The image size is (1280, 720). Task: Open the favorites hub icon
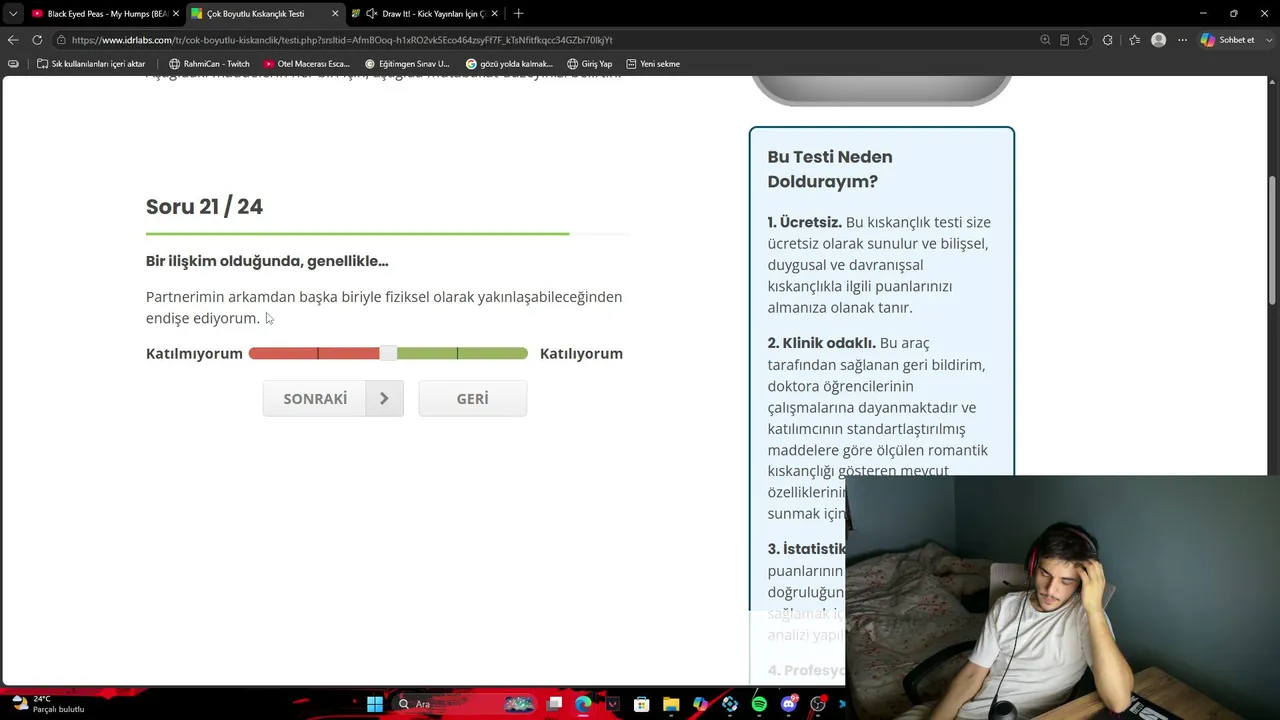coord(1134,40)
